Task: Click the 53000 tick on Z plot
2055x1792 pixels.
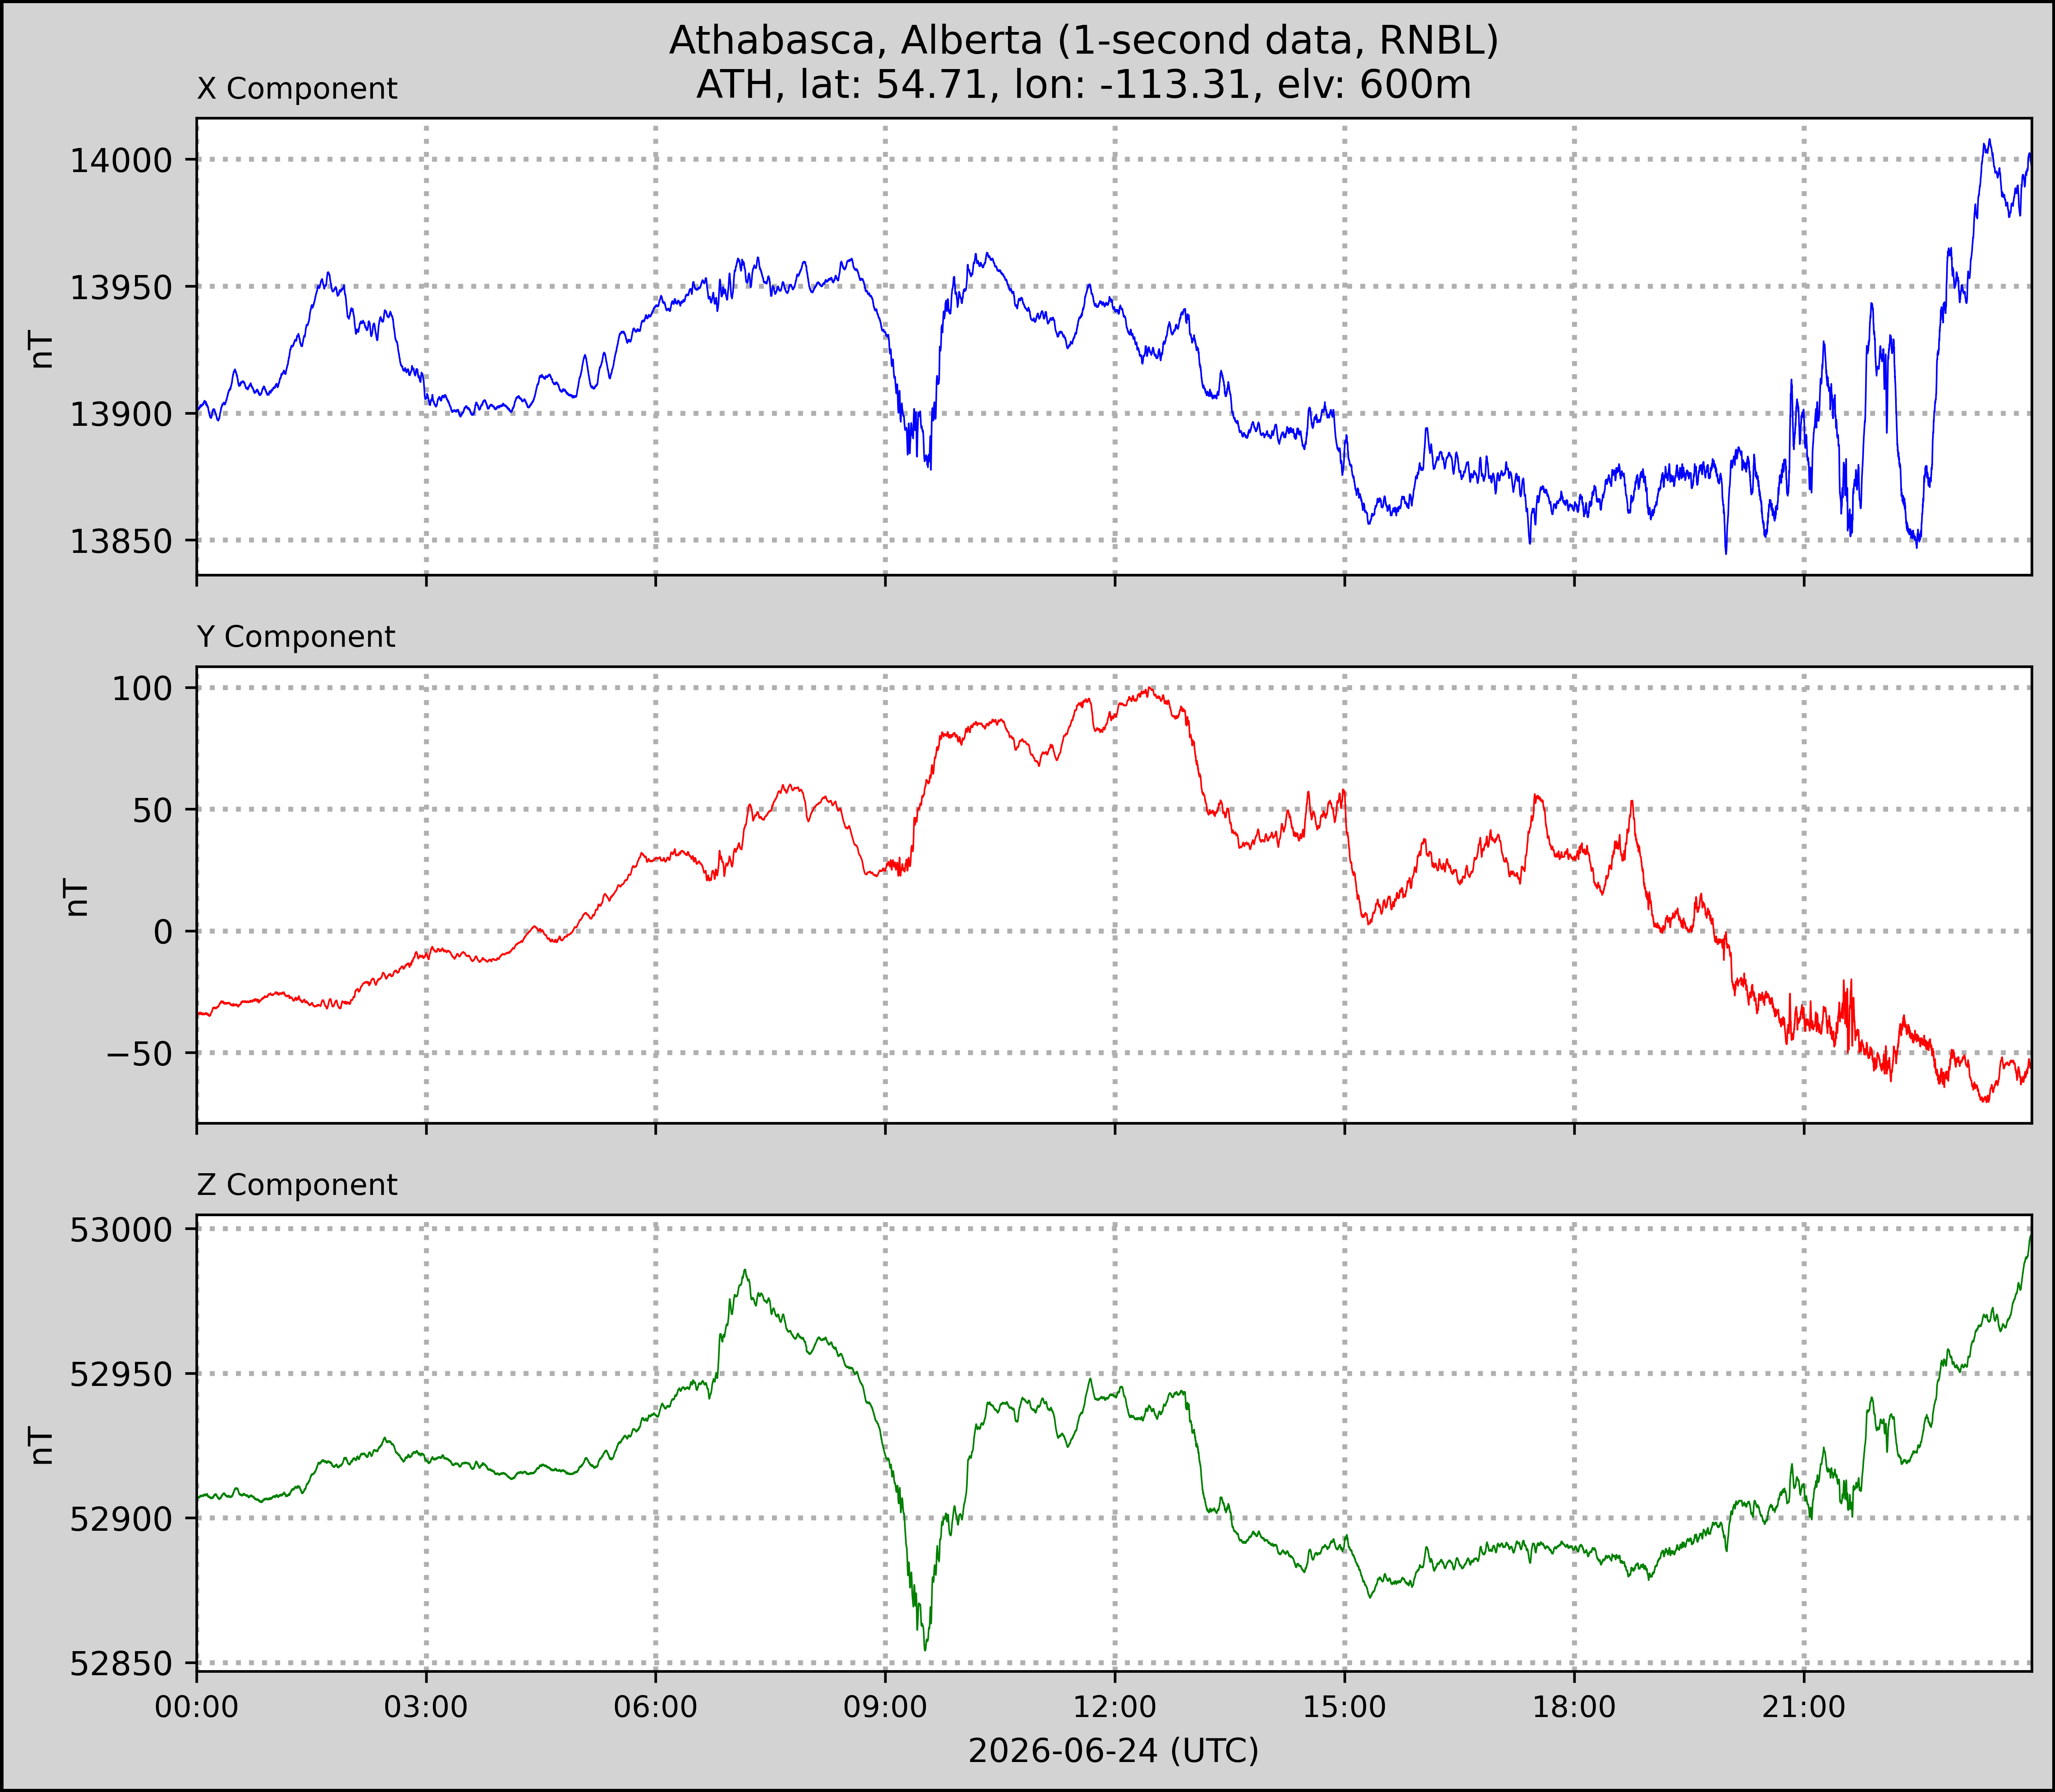Action: click(x=121, y=1230)
